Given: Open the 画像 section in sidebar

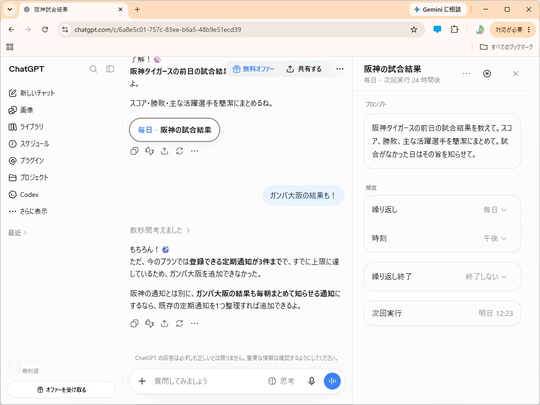Looking at the screenshot, I should click(21, 110).
